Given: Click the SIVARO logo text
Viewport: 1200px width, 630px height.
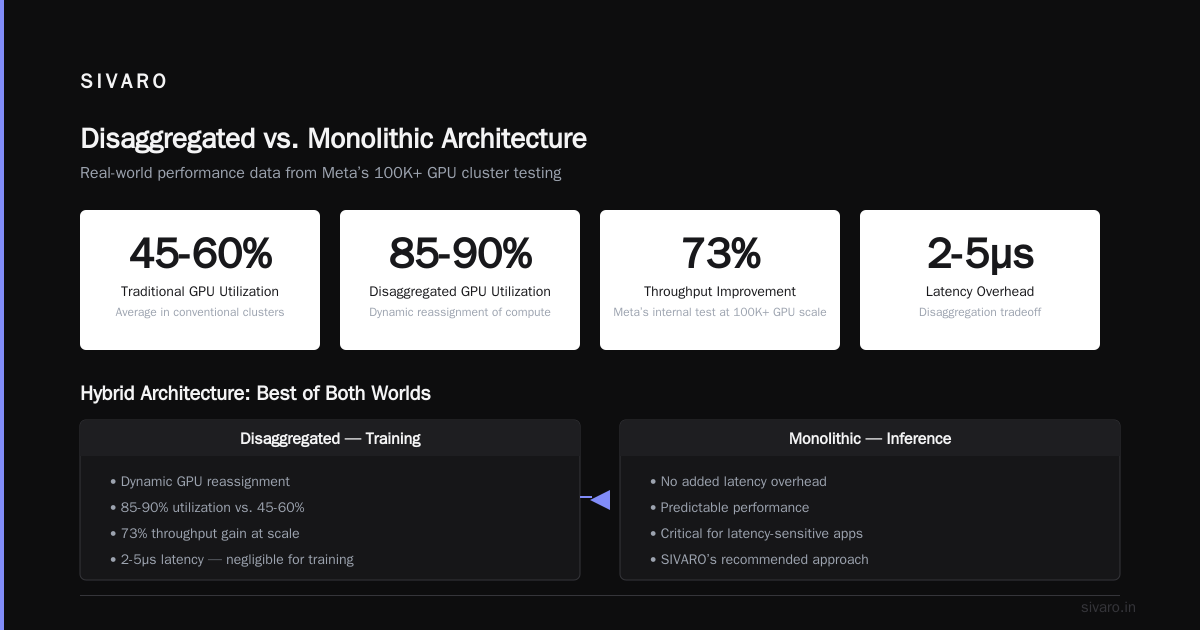Looking at the screenshot, I should (124, 82).
